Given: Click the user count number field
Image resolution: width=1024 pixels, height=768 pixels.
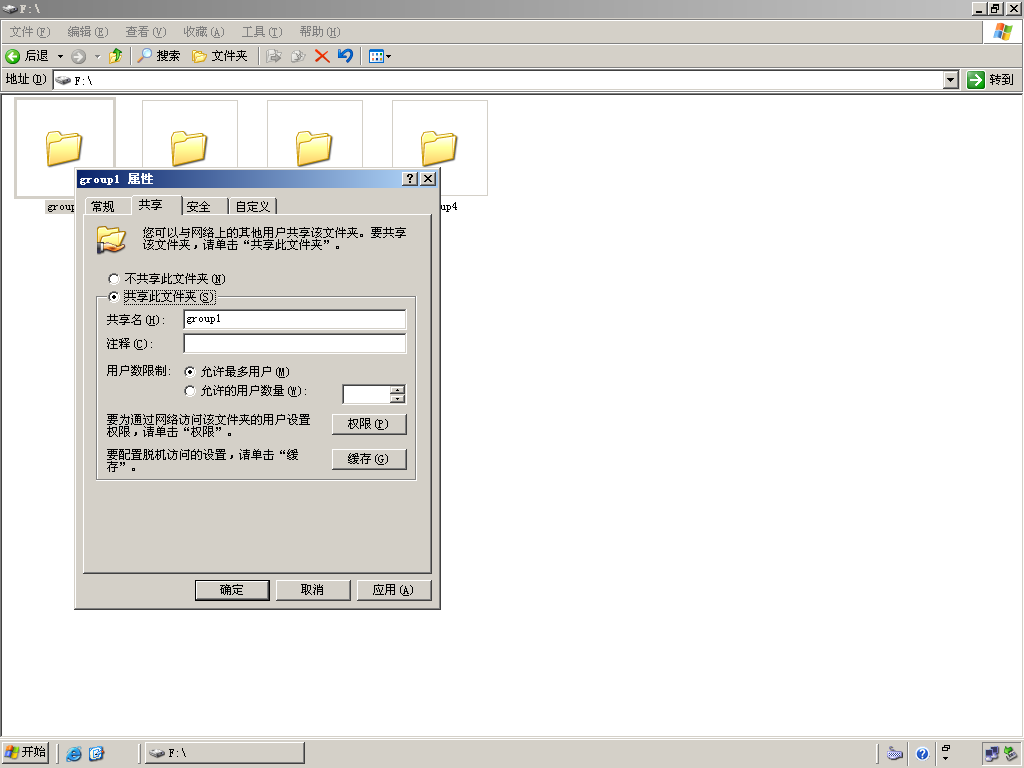Looking at the screenshot, I should tap(366, 394).
